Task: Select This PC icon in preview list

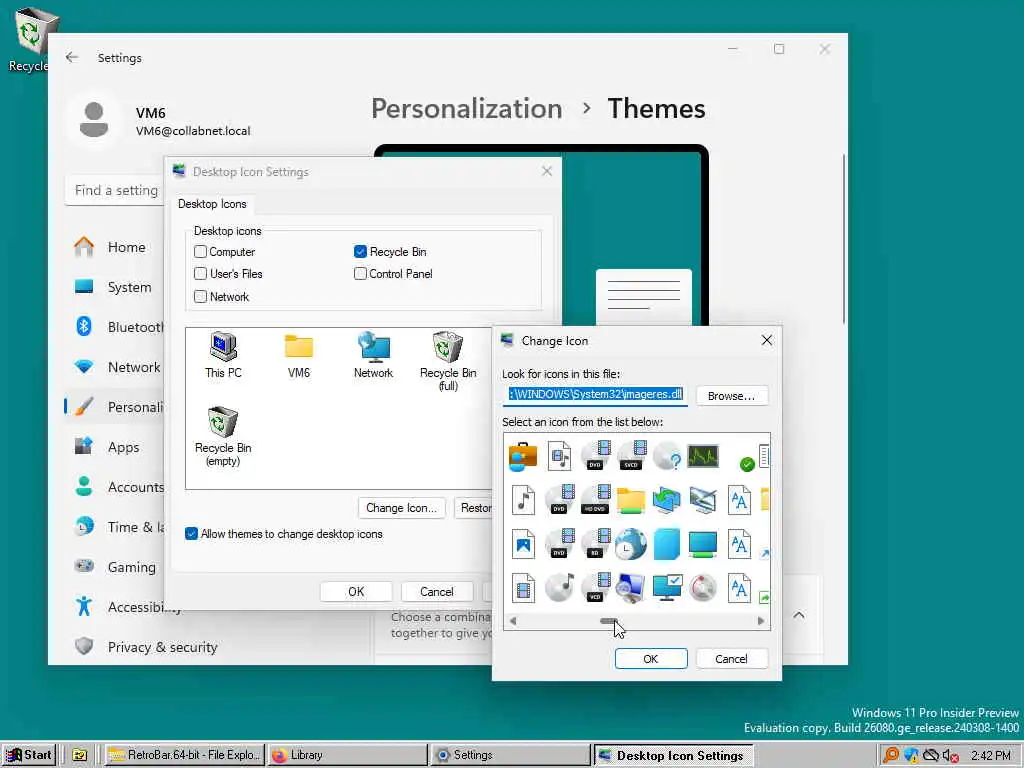Action: tap(223, 355)
